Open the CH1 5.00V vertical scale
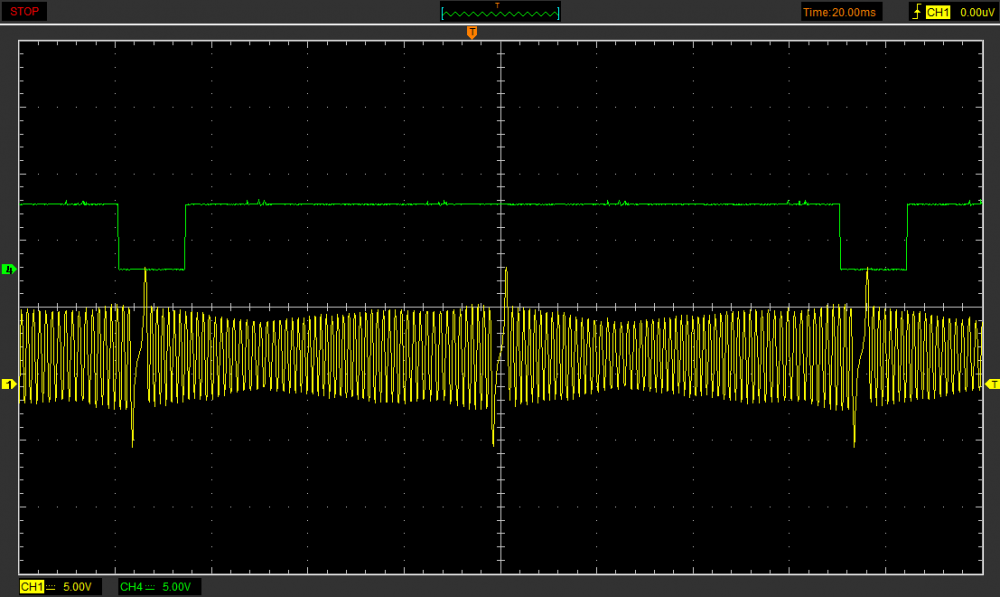 (x=78, y=586)
